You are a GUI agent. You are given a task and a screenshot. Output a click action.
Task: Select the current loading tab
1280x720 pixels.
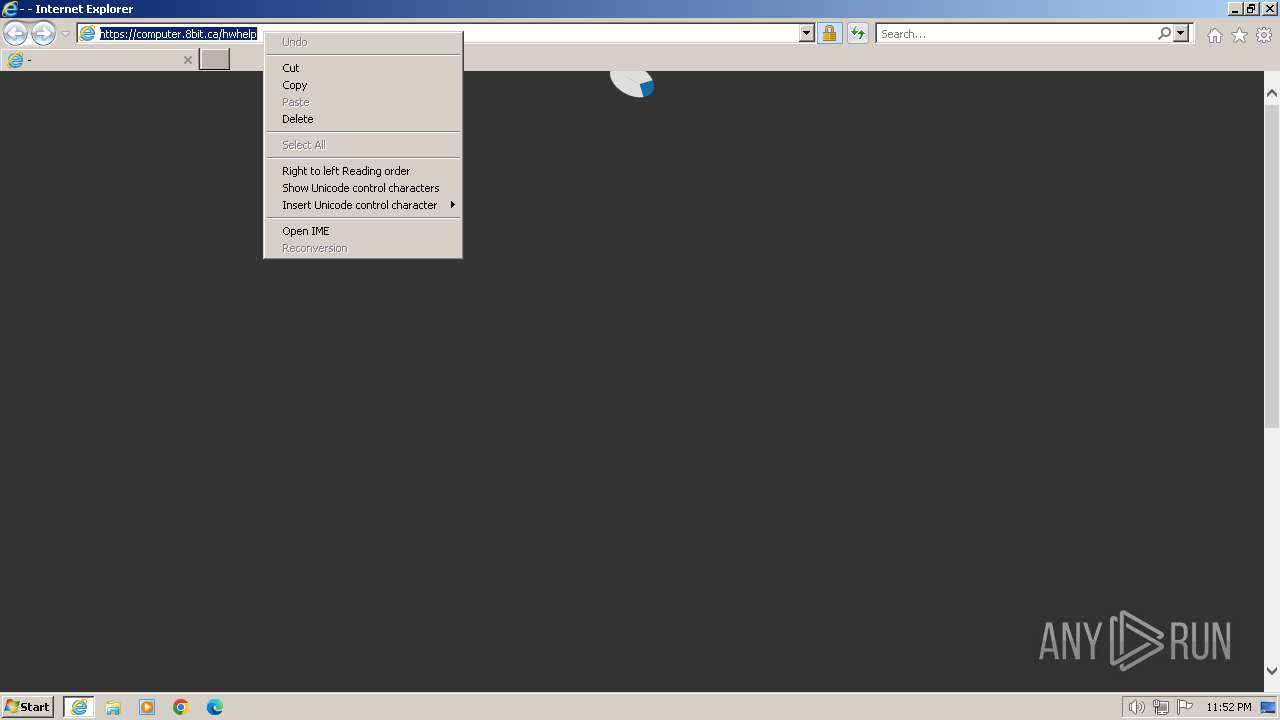click(x=99, y=60)
